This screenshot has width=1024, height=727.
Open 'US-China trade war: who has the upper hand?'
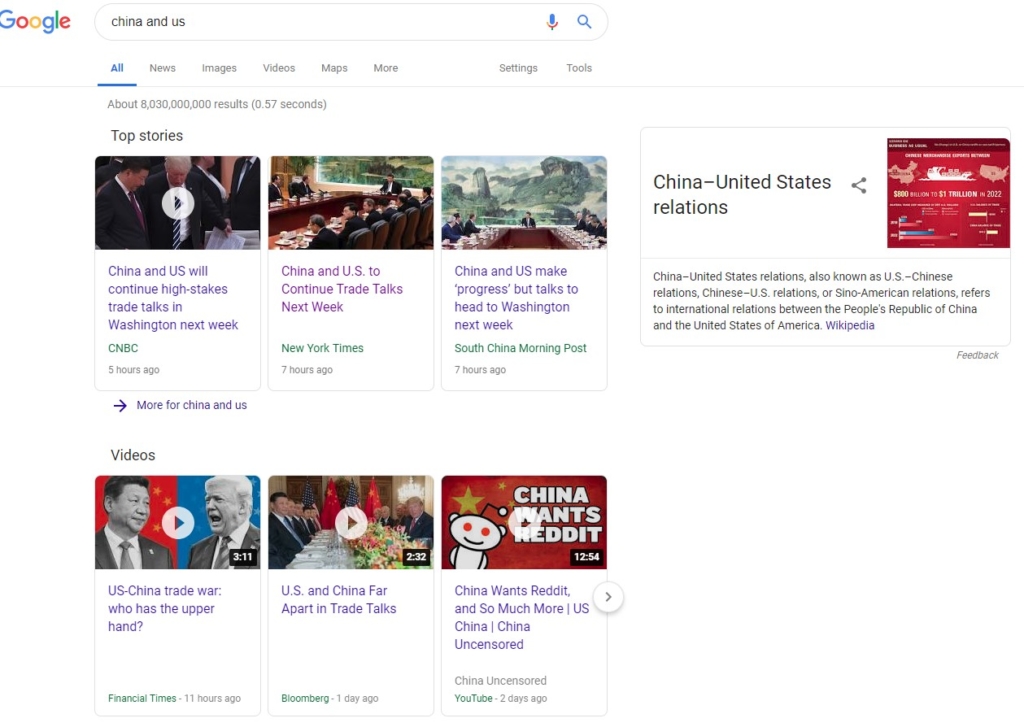165,608
